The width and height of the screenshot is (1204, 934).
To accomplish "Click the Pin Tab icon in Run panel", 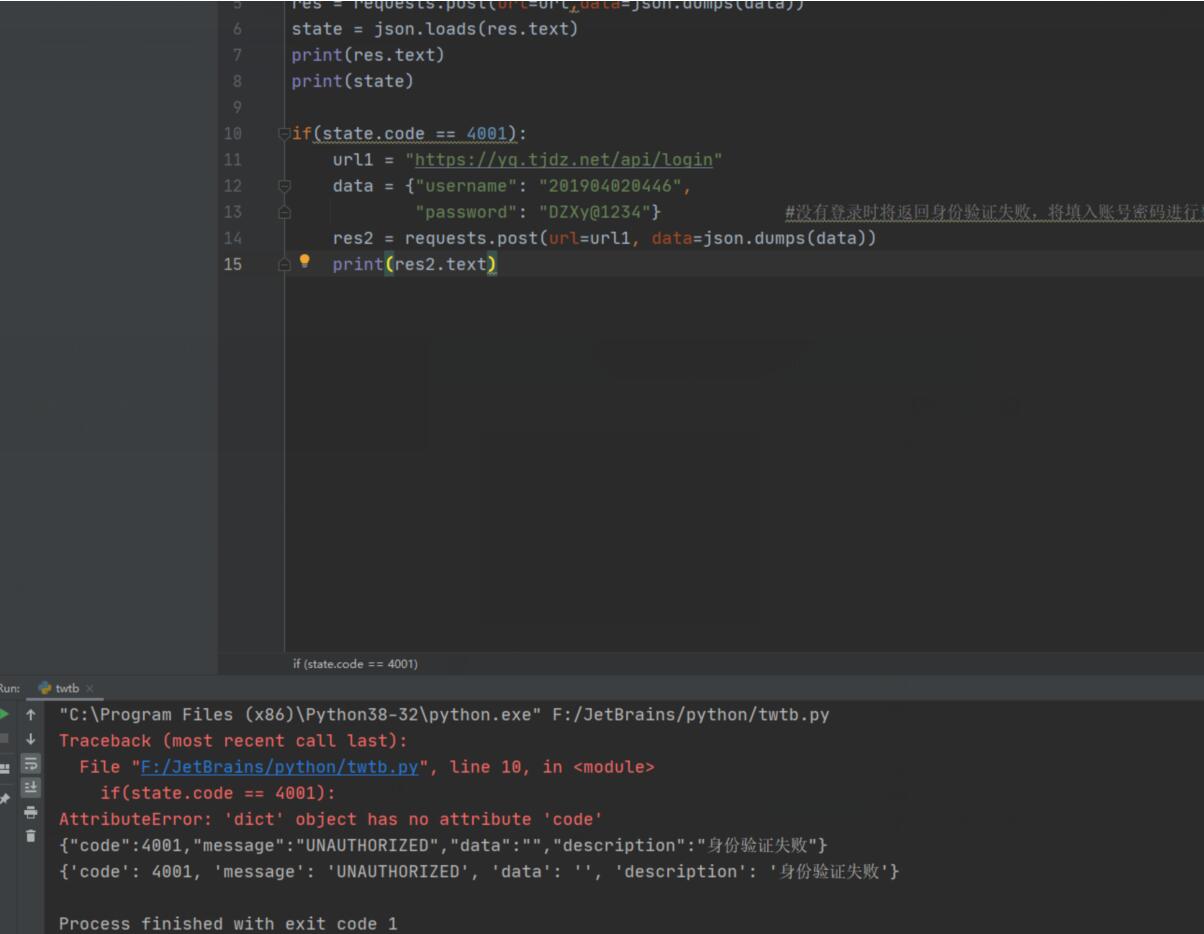I will [4, 798].
